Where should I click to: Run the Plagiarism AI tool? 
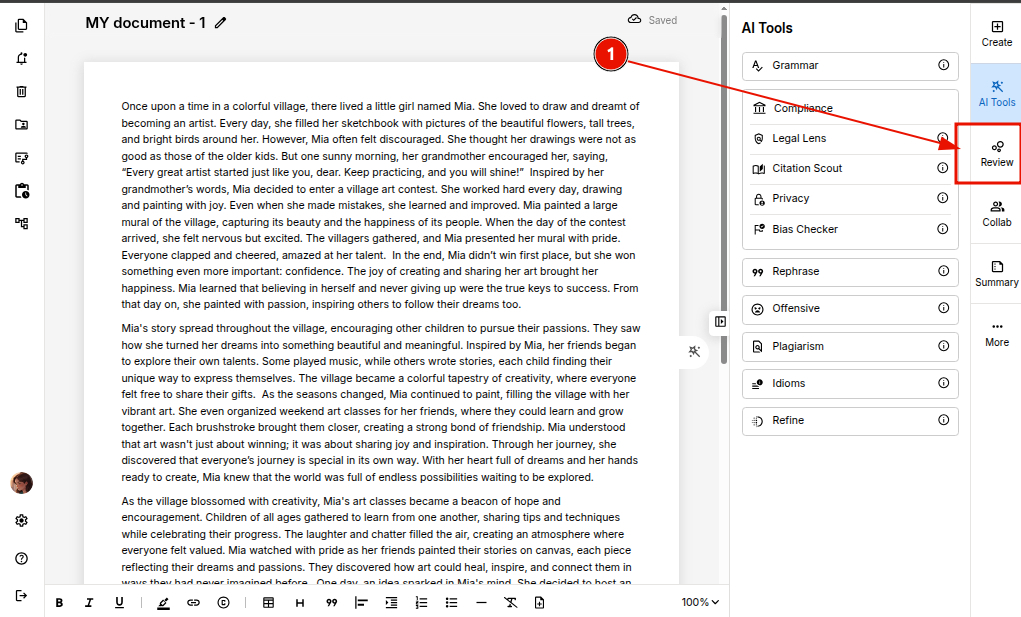(849, 346)
